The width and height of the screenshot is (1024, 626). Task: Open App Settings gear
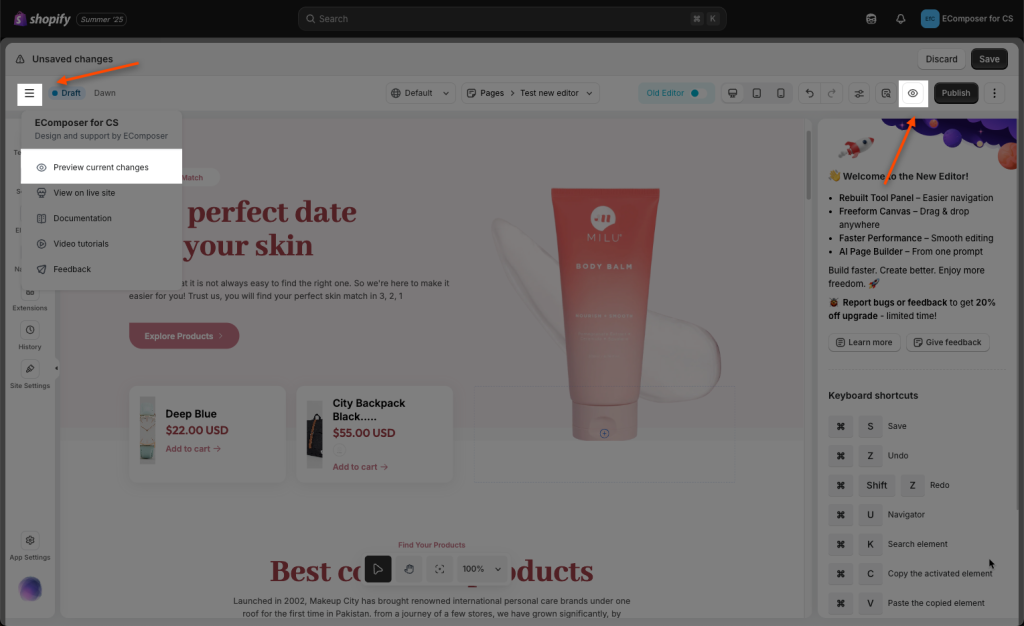pos(30,546)
